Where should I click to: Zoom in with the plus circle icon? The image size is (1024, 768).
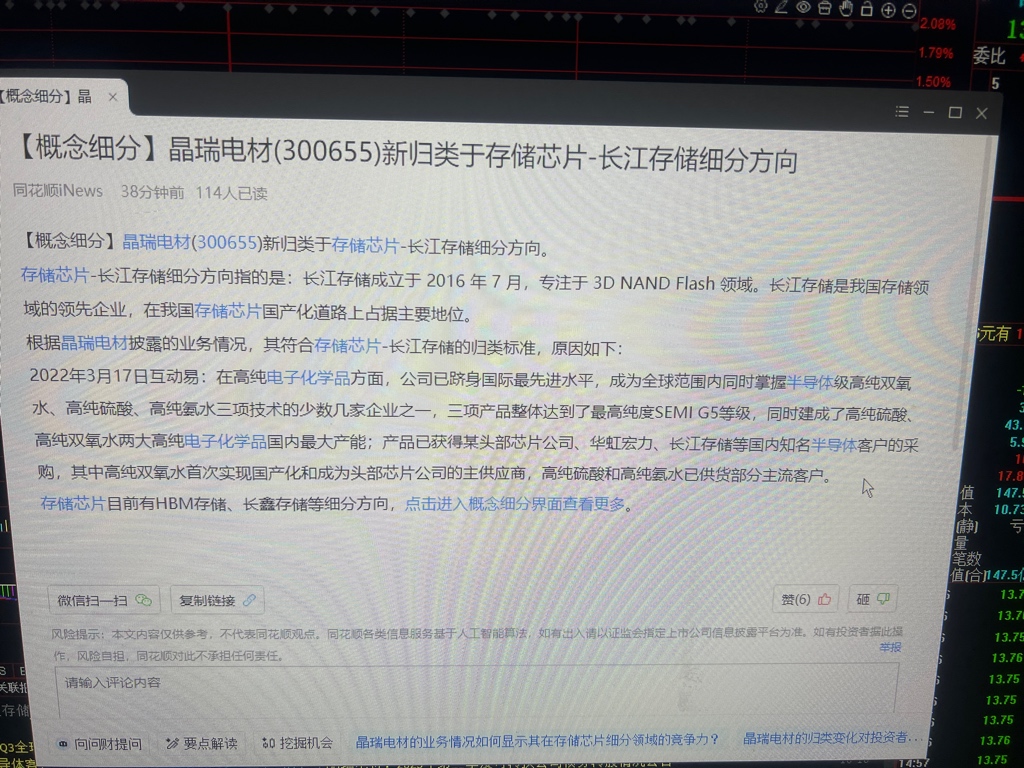point(888,10)
